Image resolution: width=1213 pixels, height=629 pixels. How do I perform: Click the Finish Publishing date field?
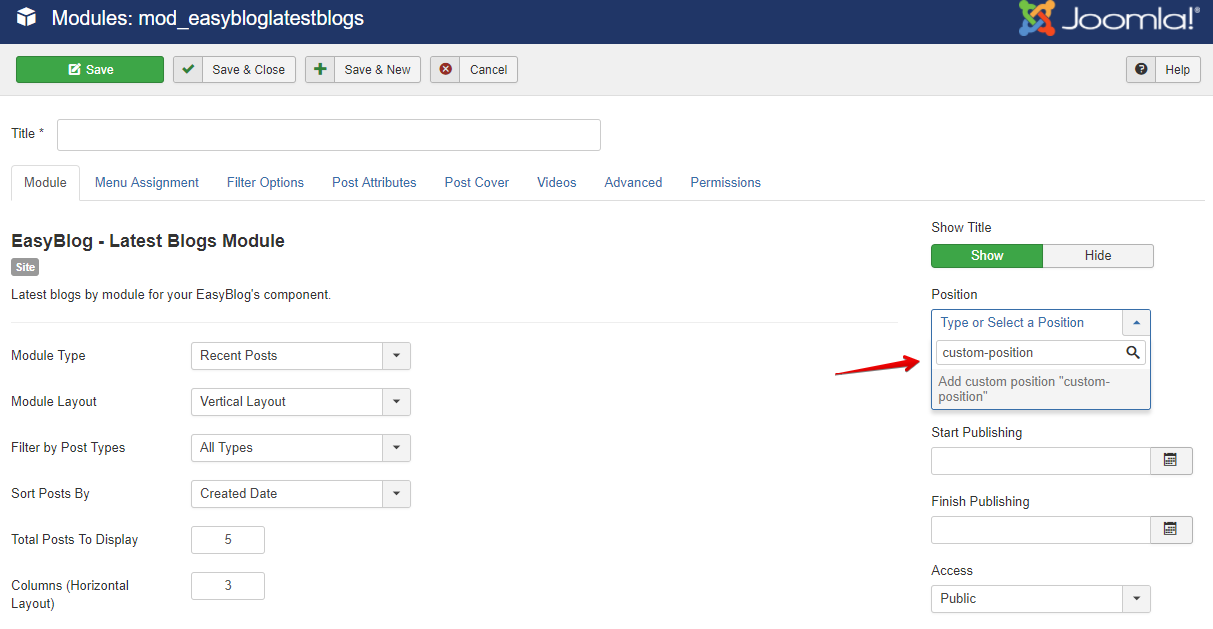click(1041, 530)
